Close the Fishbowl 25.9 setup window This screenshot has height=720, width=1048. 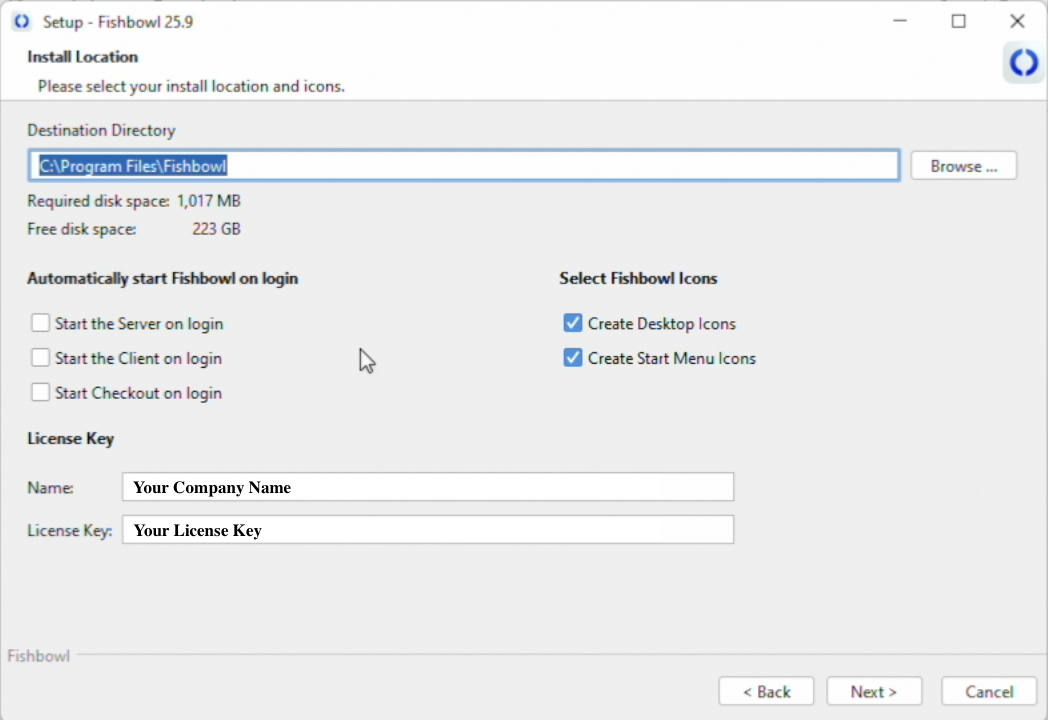pyautogui.click(x=1017, y=20)
